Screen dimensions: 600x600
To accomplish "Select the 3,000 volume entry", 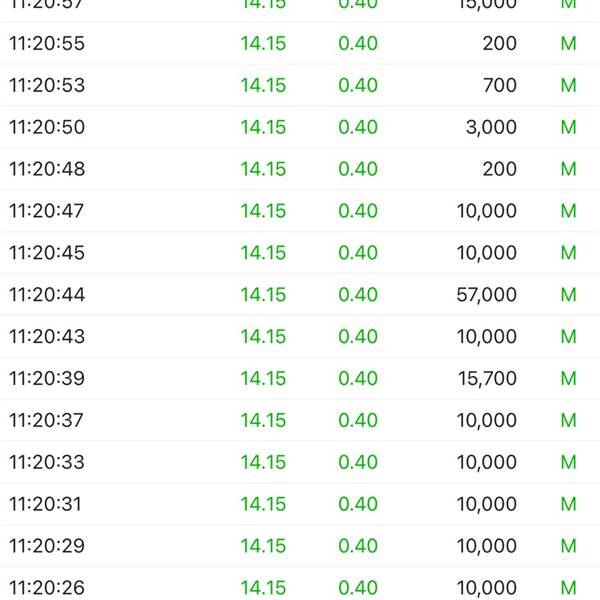I will click(x=491, y=127).
